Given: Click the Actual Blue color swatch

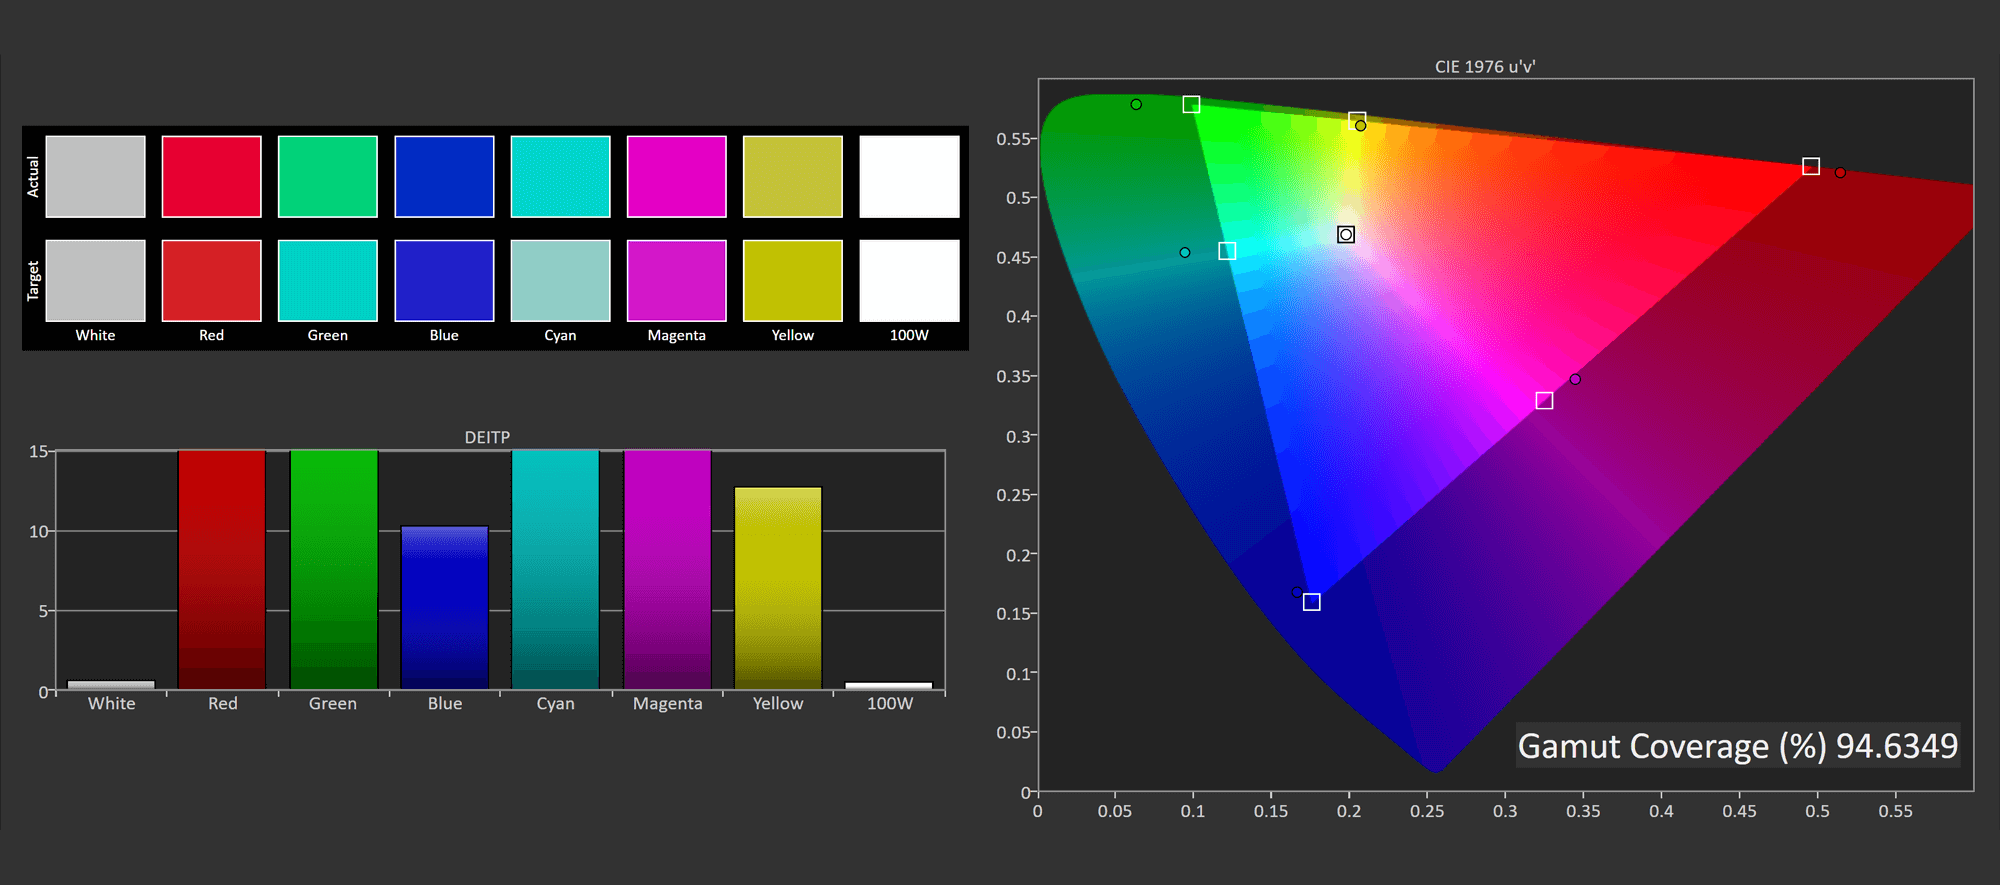Looking at the screenshot, I should 444,177.
